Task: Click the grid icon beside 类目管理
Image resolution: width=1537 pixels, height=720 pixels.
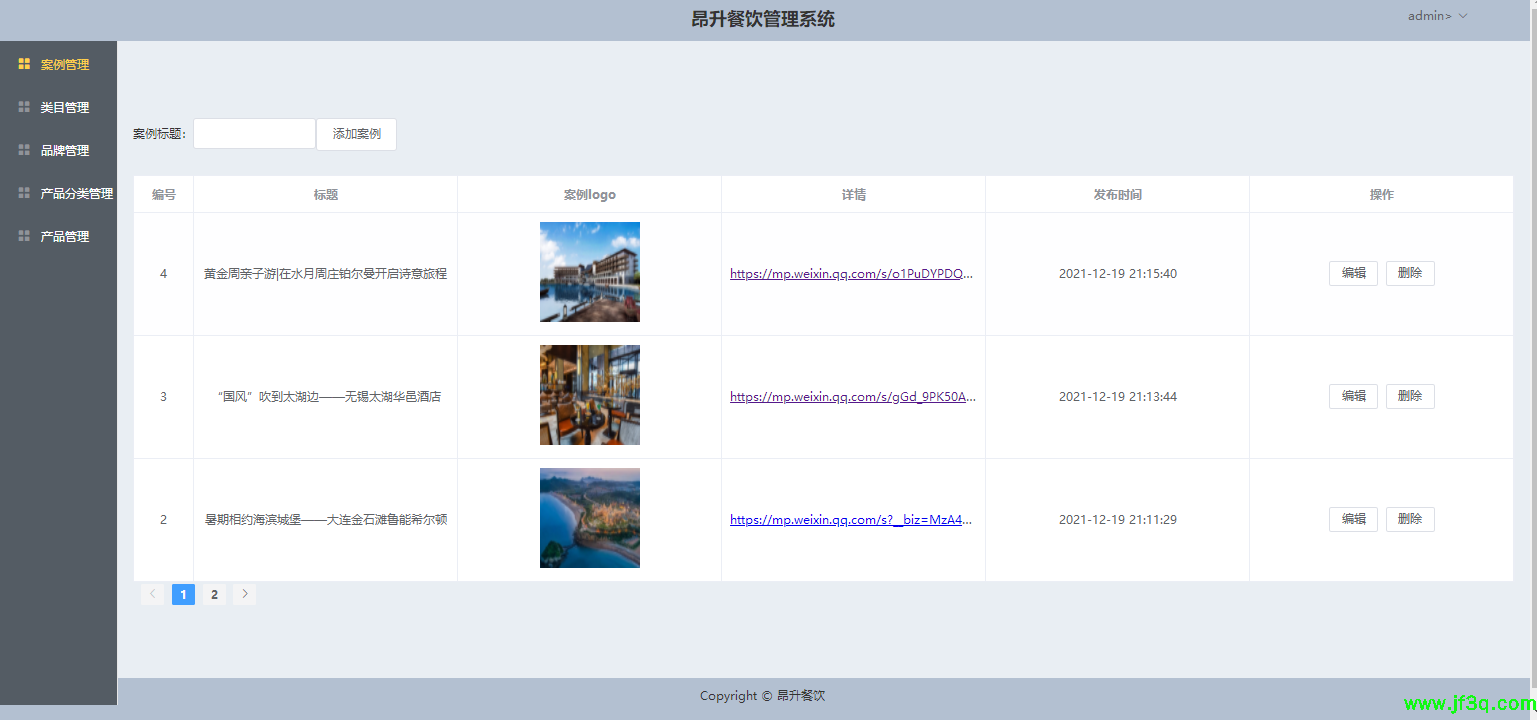Action: (x=23, y=106)
